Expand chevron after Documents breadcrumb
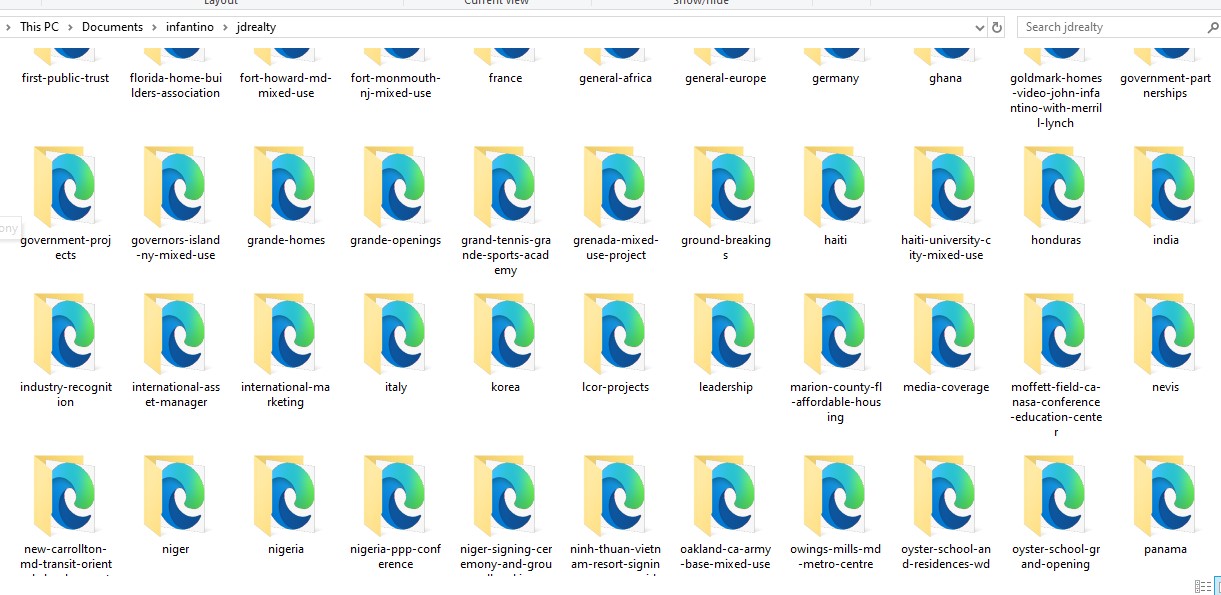This screenshot has height=595, width=1221. (154, 27)
